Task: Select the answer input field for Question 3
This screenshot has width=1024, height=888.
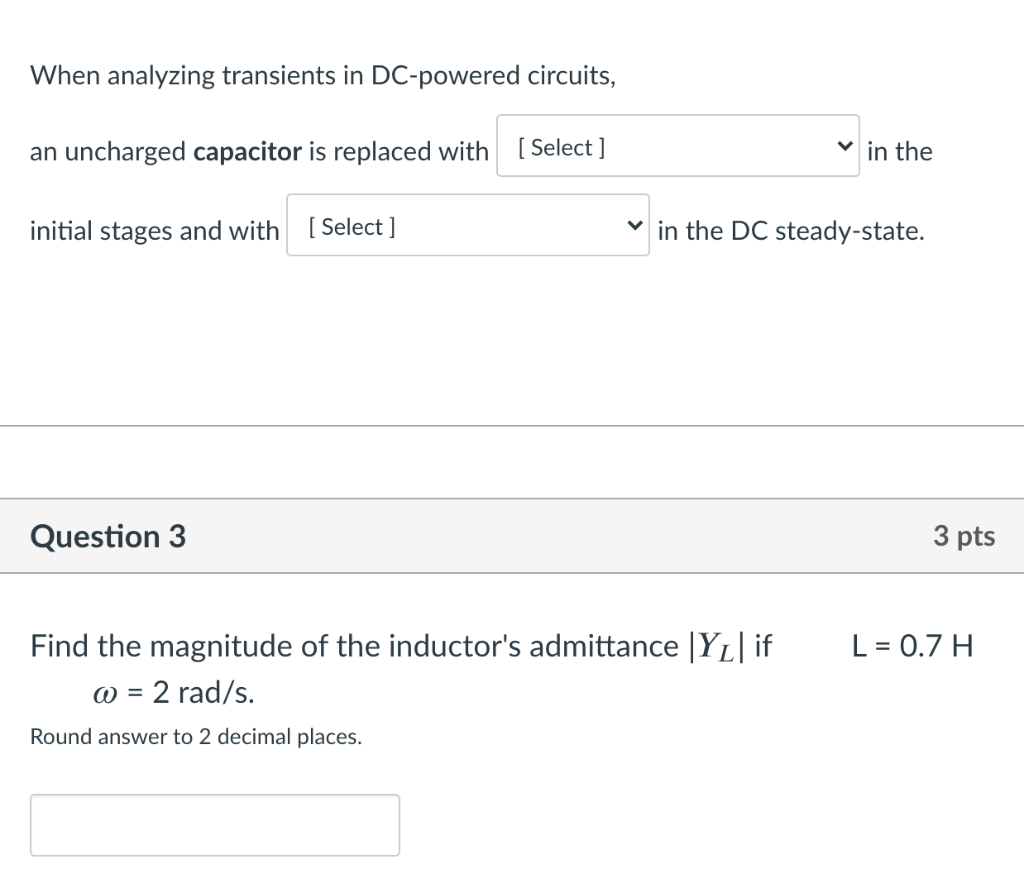Action: coord(215,824)
